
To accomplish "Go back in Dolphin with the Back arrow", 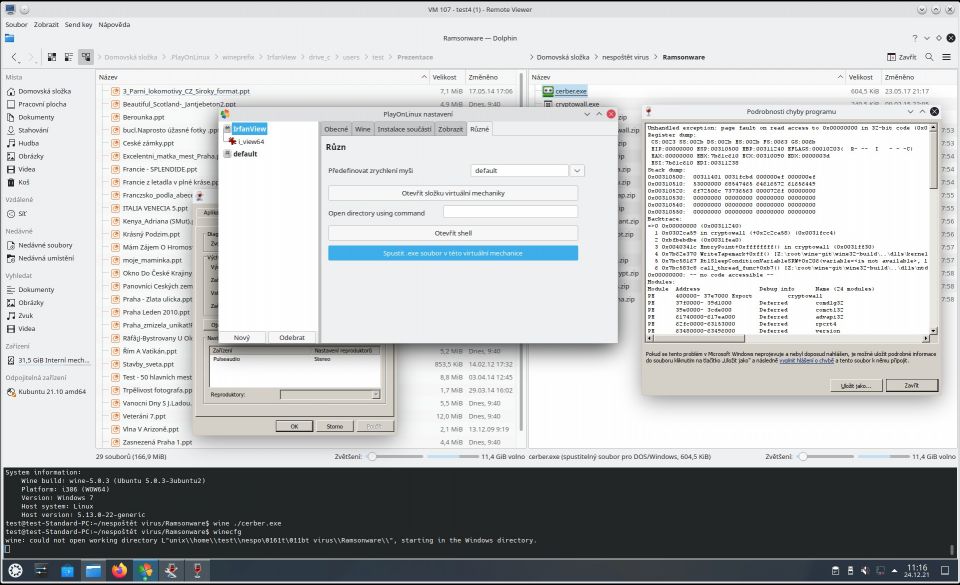I will [x=14, y=57].
